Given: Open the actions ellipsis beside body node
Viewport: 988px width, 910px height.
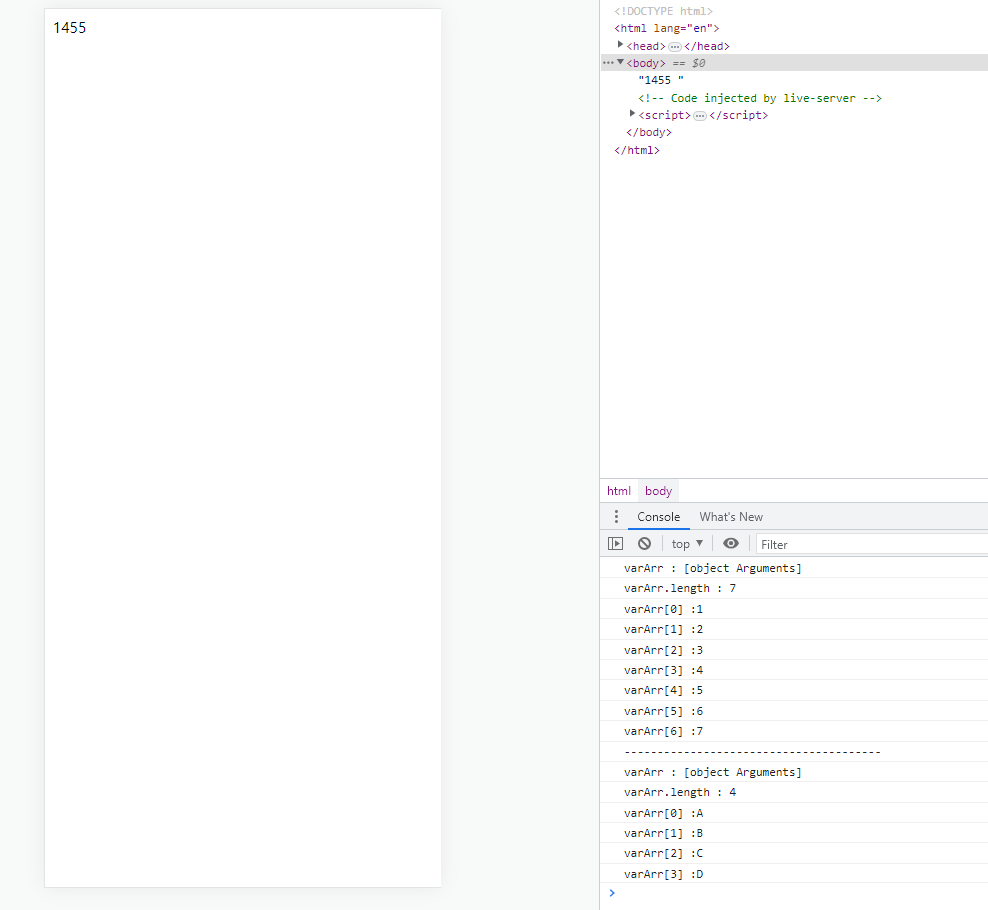Looking at the screenshot, I should tap(607, 62).
